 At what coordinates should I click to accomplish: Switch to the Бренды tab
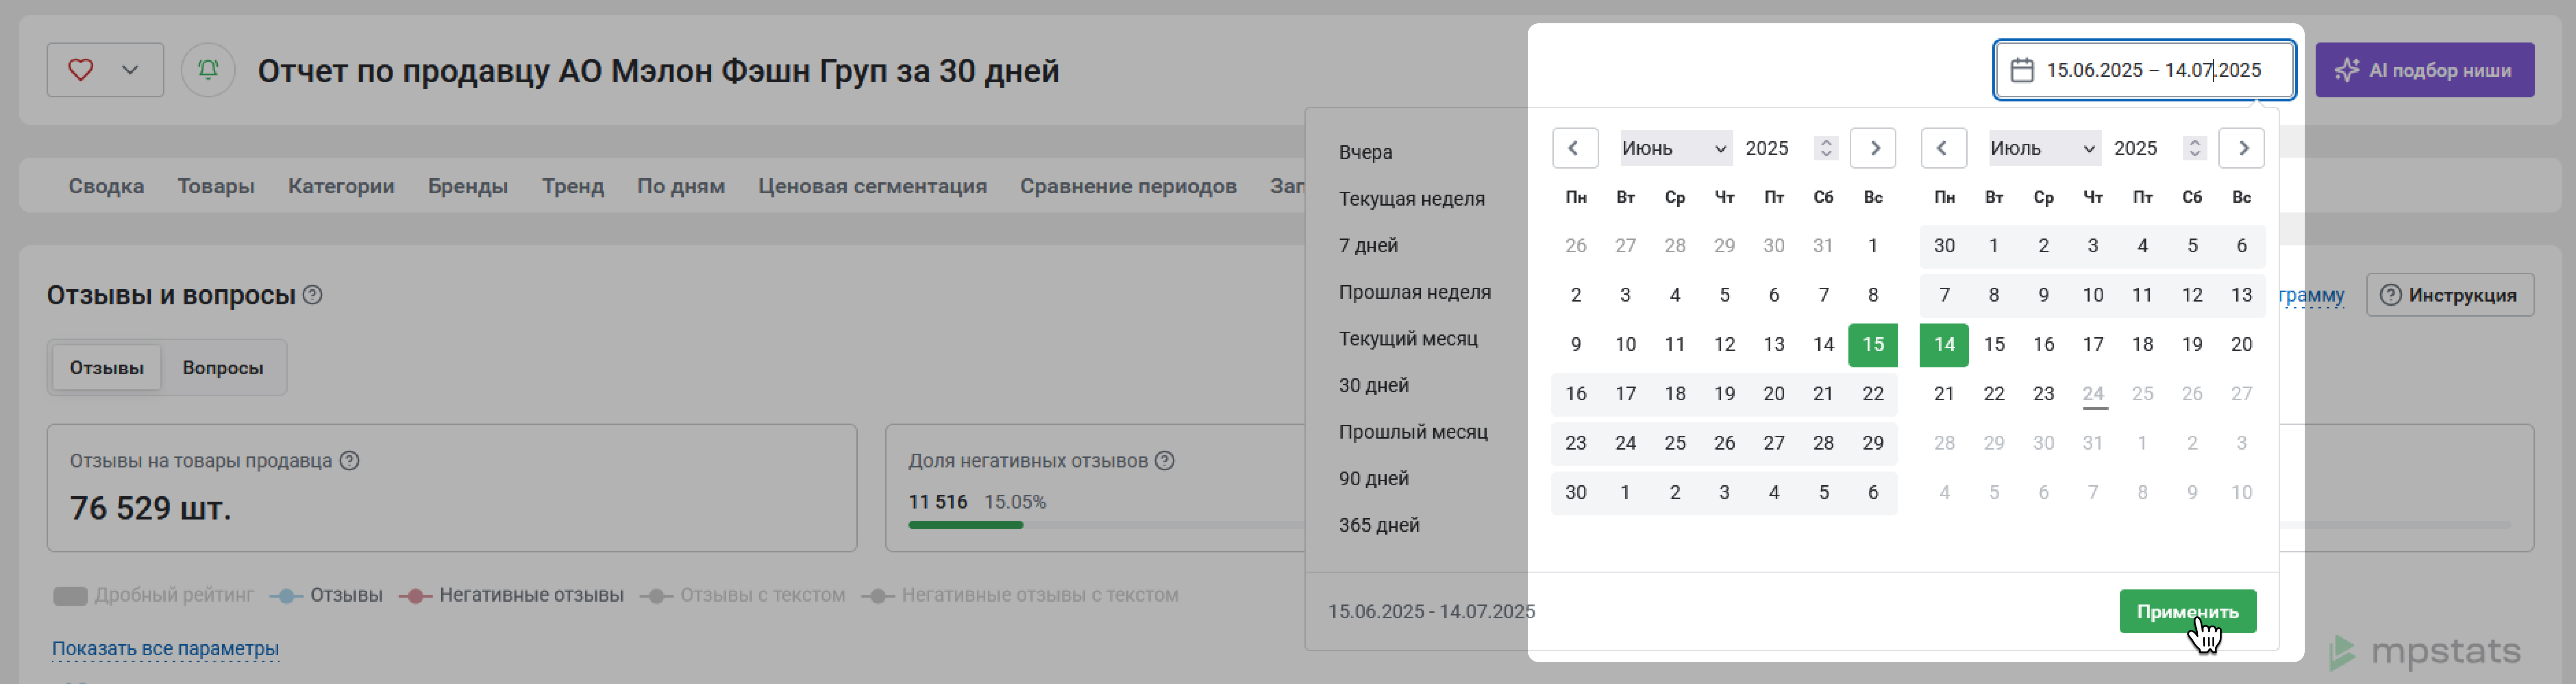click(x=468, y=186)
